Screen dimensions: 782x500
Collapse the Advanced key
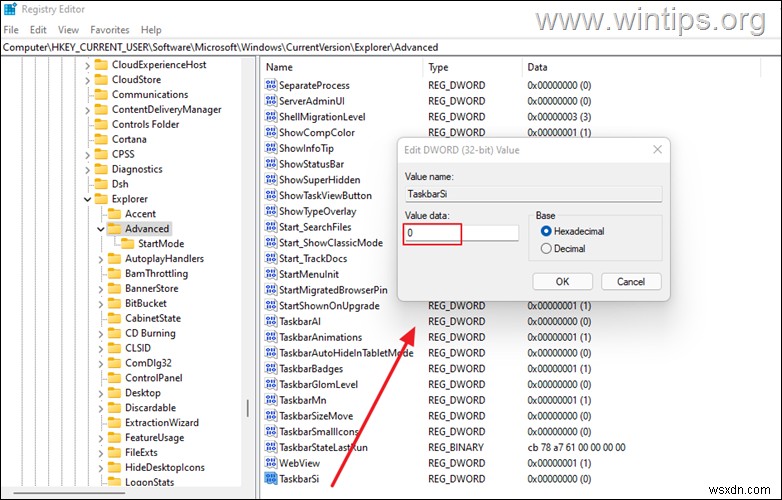point(101,229)
